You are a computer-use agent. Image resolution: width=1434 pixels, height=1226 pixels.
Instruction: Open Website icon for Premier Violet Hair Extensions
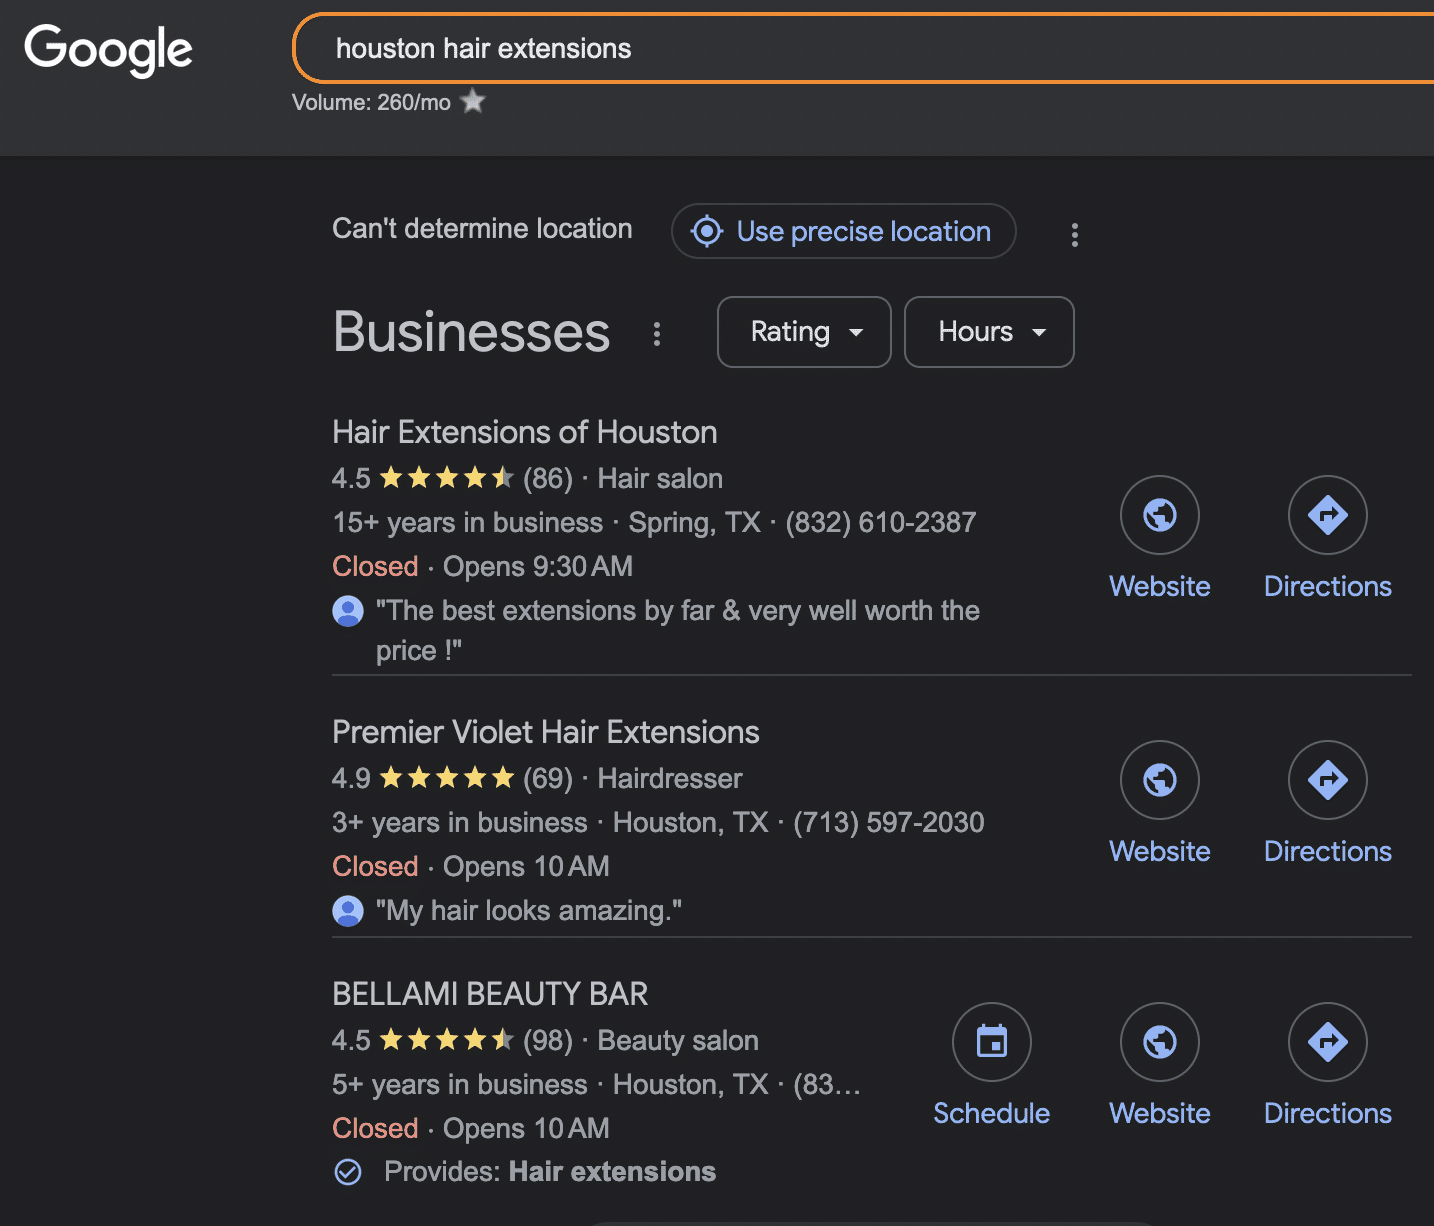pyautogui.click(x=1159, y=780)
